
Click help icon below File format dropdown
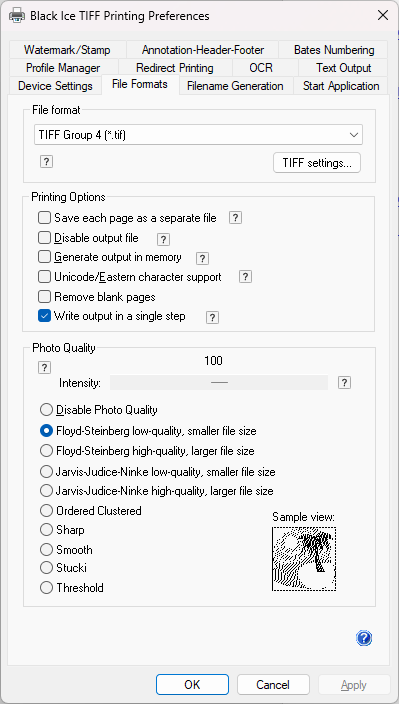click(x=46, y=162)
